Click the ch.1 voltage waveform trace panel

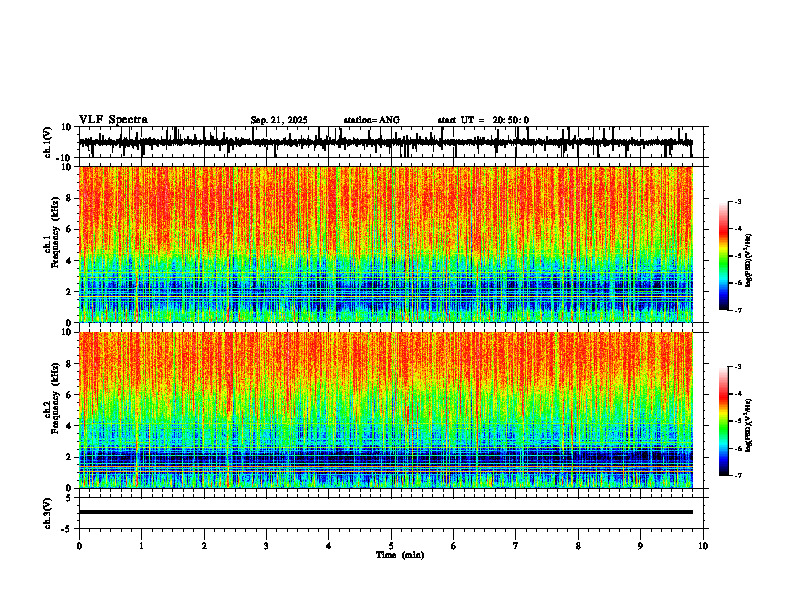391,142
